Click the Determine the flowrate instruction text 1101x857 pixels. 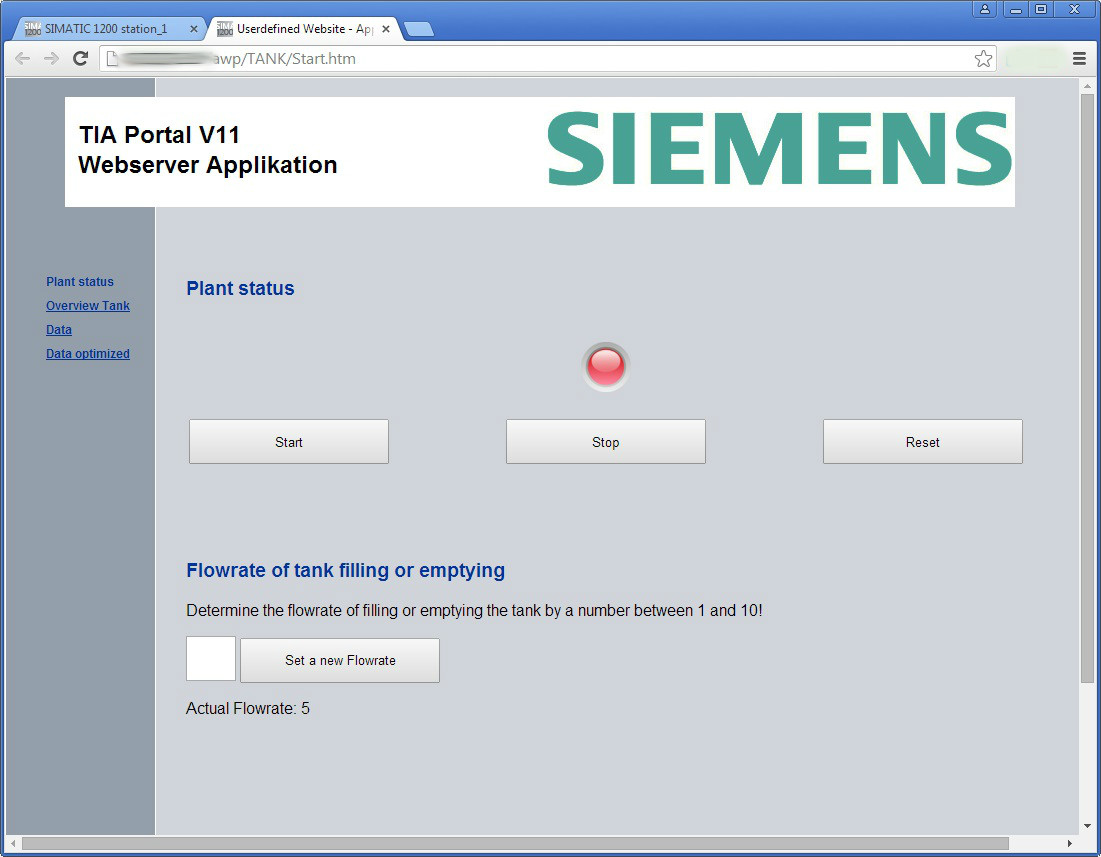pyautogui.click(x=474, y=611)
